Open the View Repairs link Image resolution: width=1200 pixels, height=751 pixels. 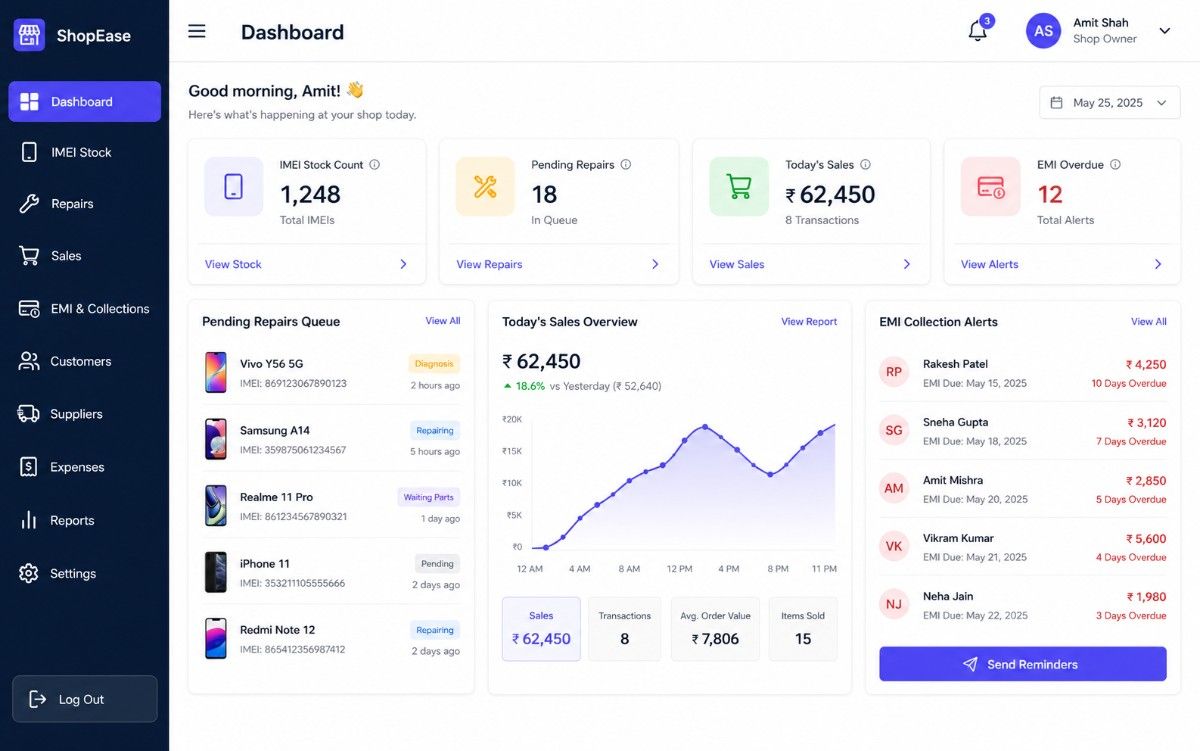(489, 264)
